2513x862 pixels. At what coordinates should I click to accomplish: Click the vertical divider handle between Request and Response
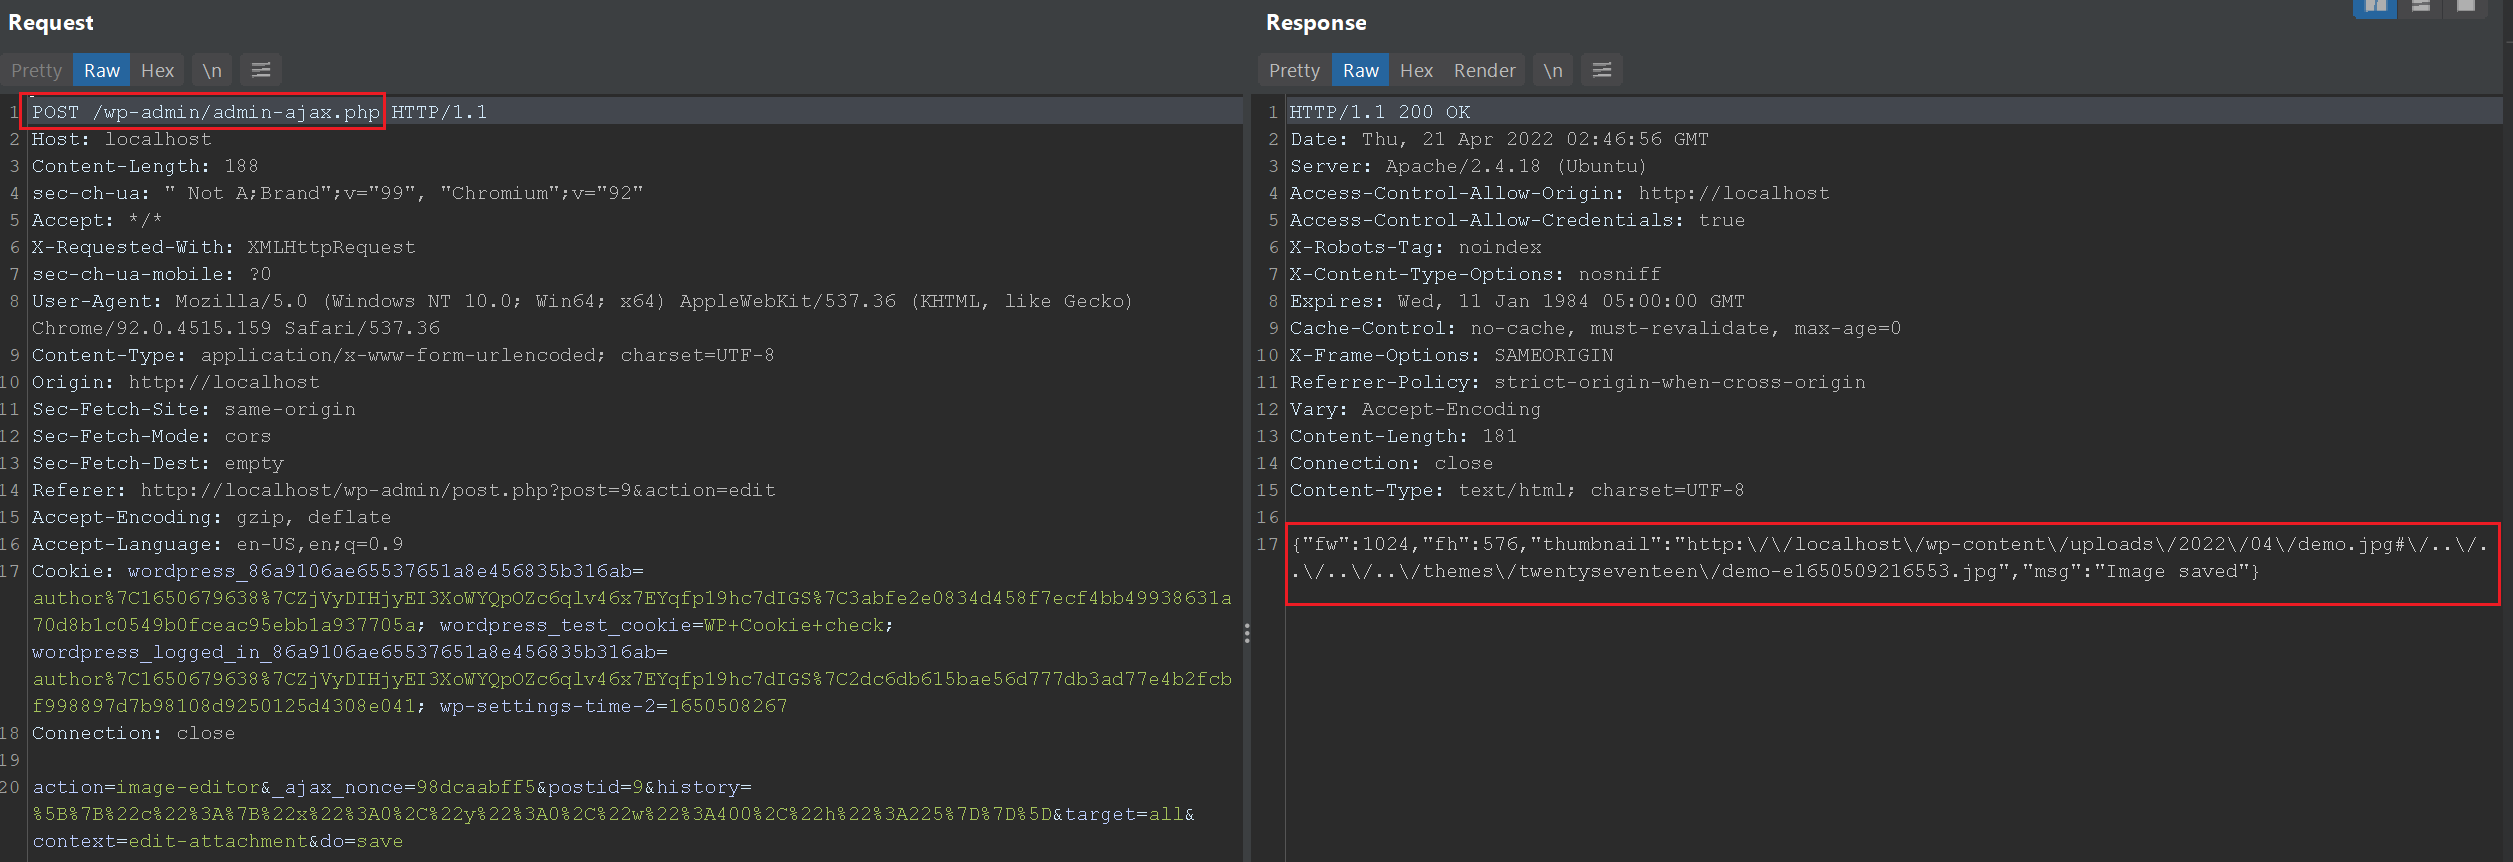pos(1247,633)
